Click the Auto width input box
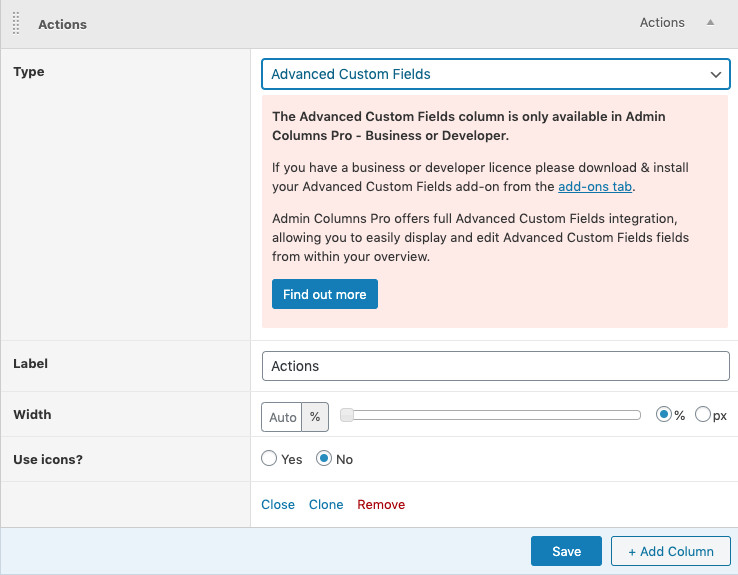Screen dimensions: 738x575 click(x=282, y=417)
